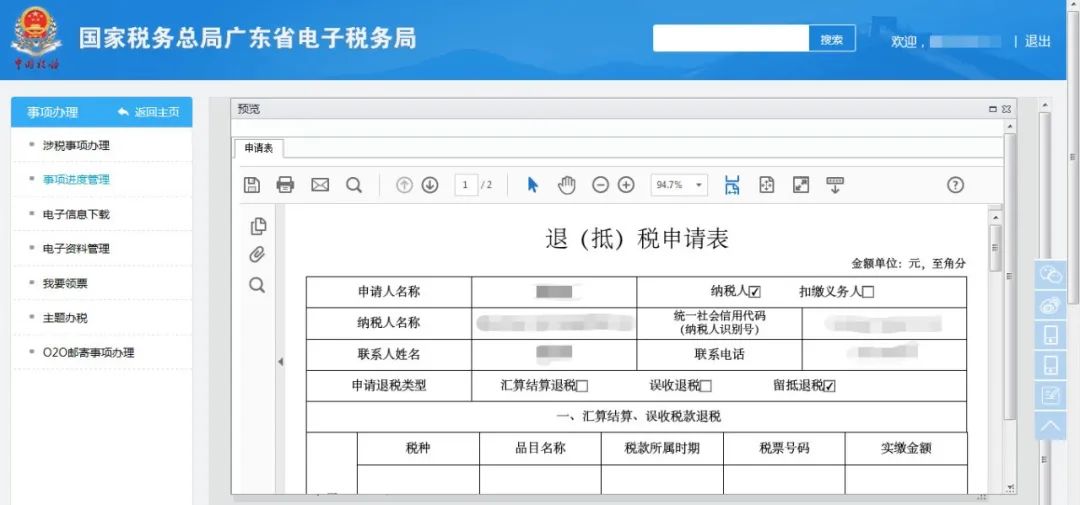The width and height of the screenshot is (1080, 505).
Task: Collapse the PDF side panel with triangle
Action: click(x=280, y=362)
